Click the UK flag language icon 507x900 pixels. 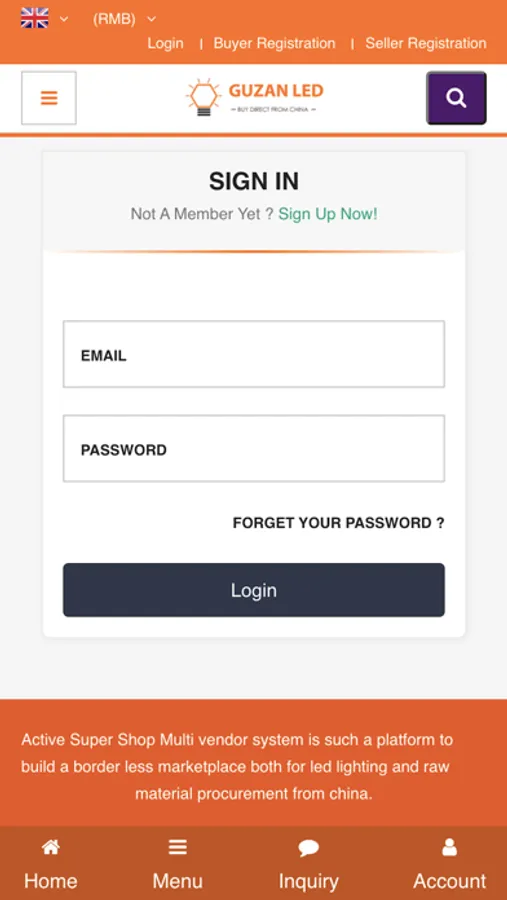coord(34,18)
